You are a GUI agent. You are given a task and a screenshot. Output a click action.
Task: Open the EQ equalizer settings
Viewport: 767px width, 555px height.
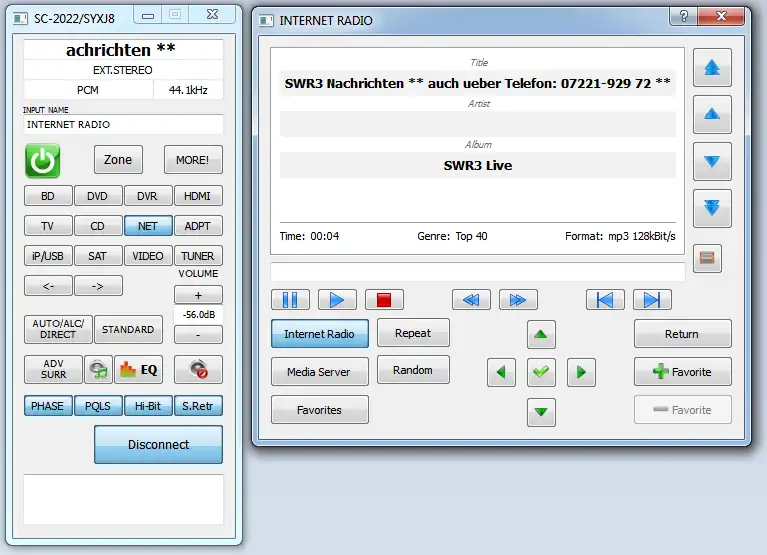[138, 369]
